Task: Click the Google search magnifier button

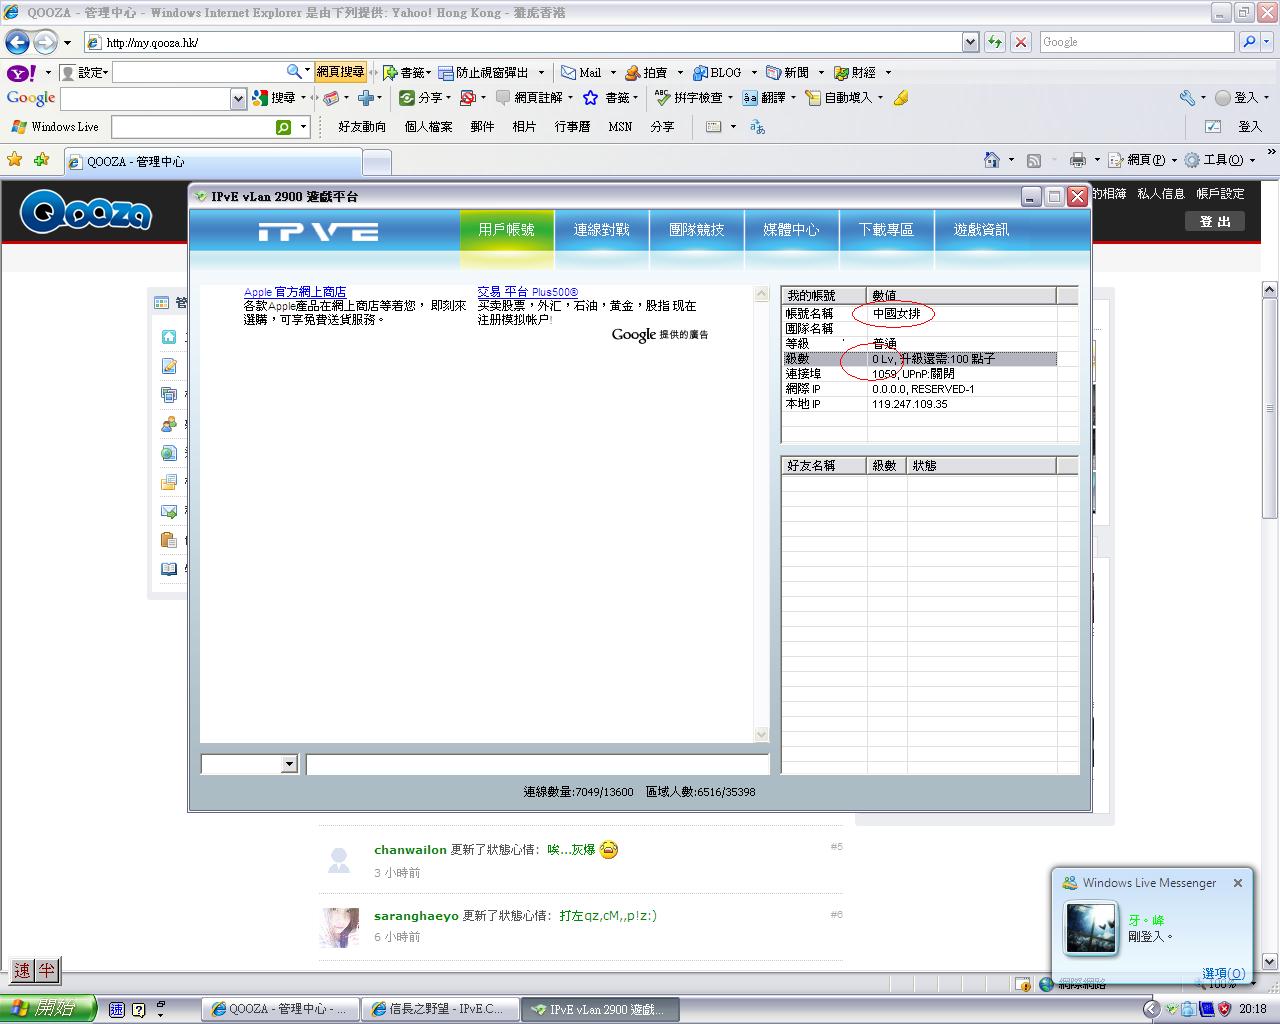Action: [x=1249, y=42]
